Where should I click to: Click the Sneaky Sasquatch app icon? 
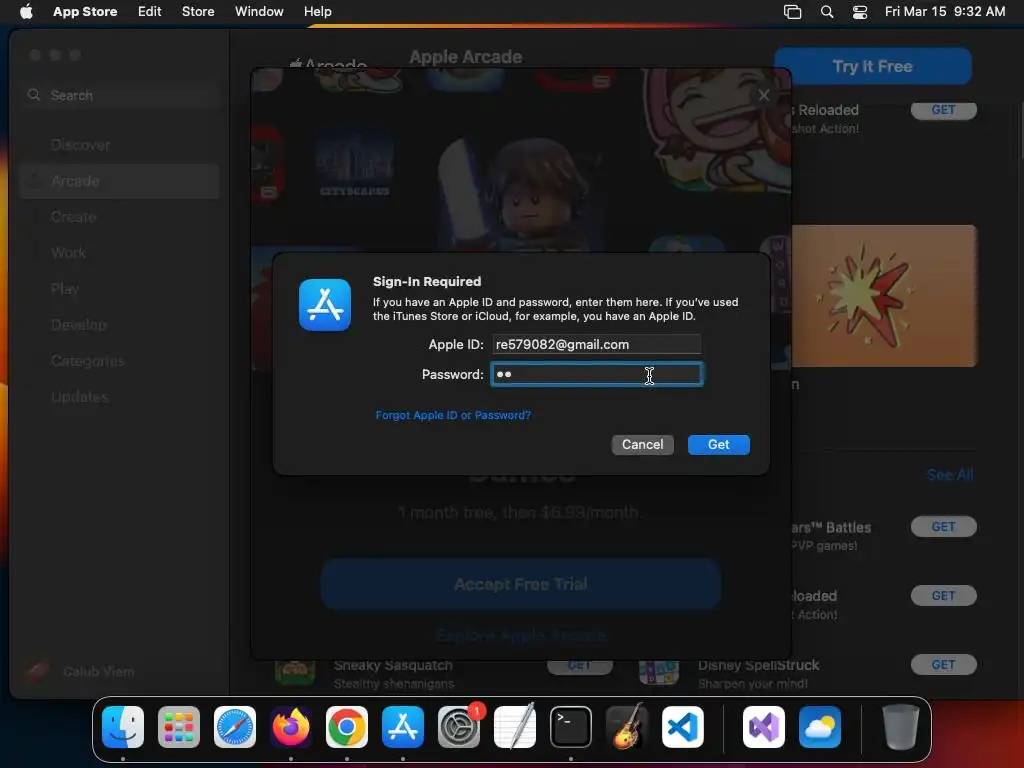295,672
